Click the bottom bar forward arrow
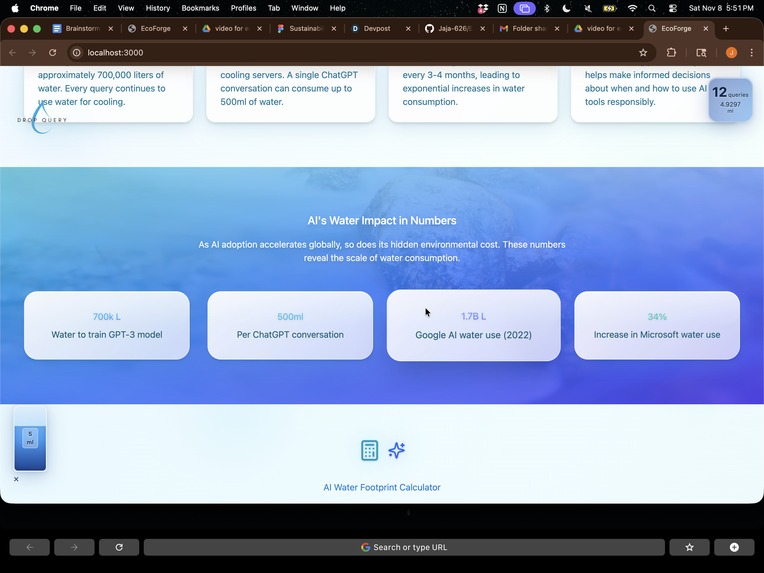Screen dimensions: 764x573 coord(74,547)
